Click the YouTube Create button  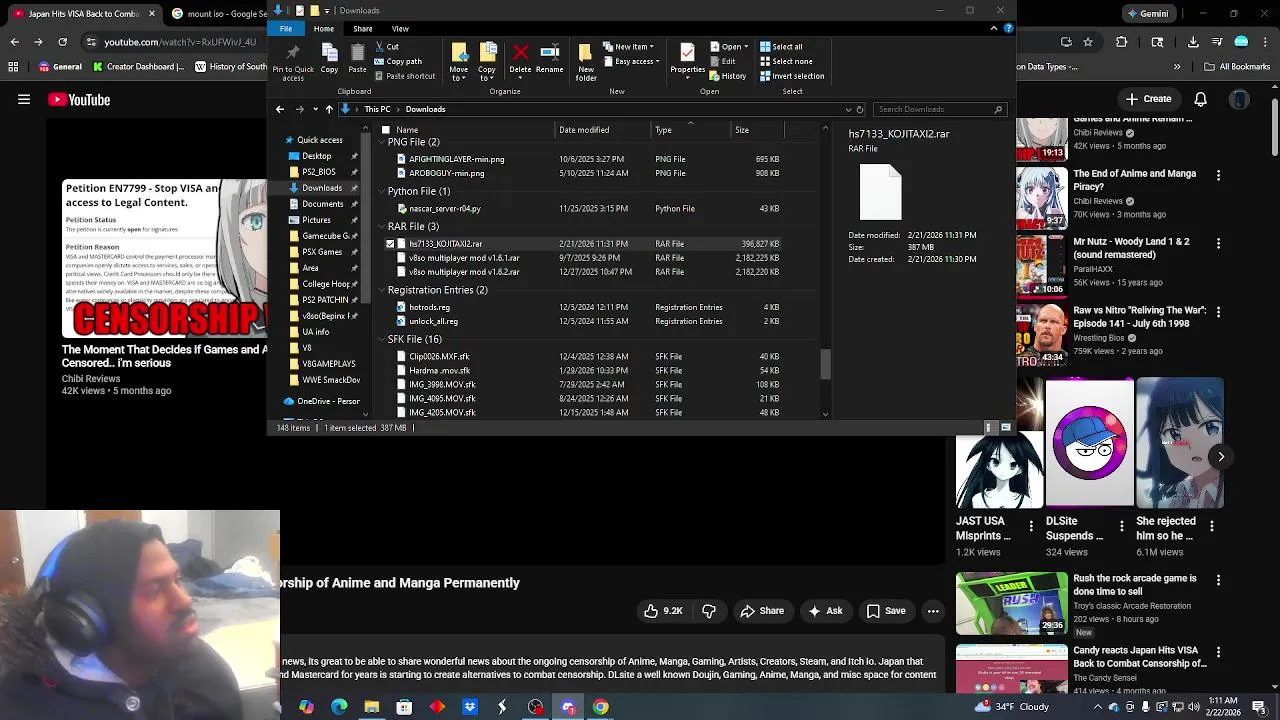1148,99
